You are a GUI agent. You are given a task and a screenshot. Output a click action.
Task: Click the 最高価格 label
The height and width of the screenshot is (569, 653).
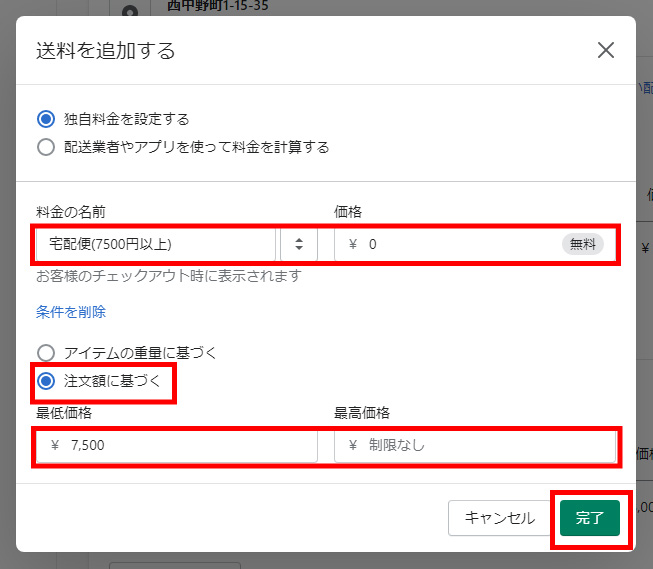362,413
